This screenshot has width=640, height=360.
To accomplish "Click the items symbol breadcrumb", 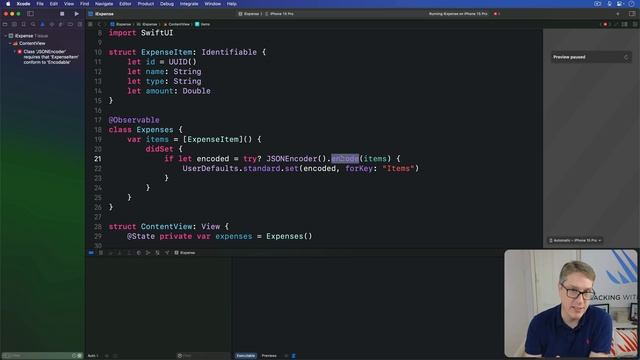I will coord(202,24).
